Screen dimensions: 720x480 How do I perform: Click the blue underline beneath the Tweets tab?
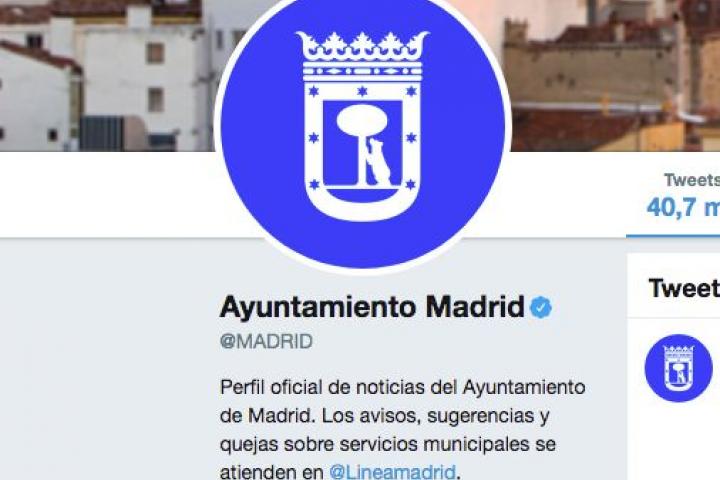click(x=673, y=236)
